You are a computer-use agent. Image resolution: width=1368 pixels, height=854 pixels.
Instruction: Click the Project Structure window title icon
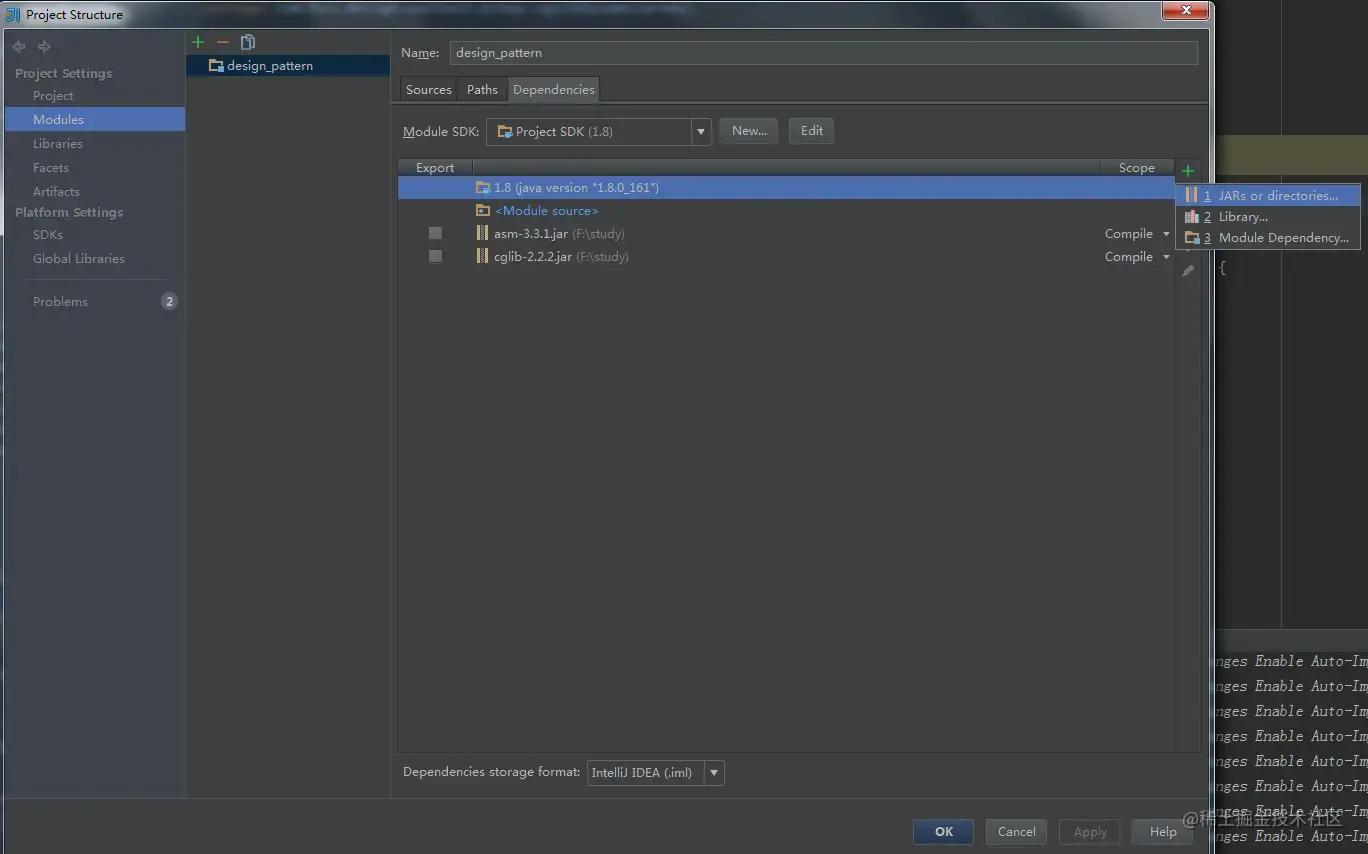pos(12,14)
